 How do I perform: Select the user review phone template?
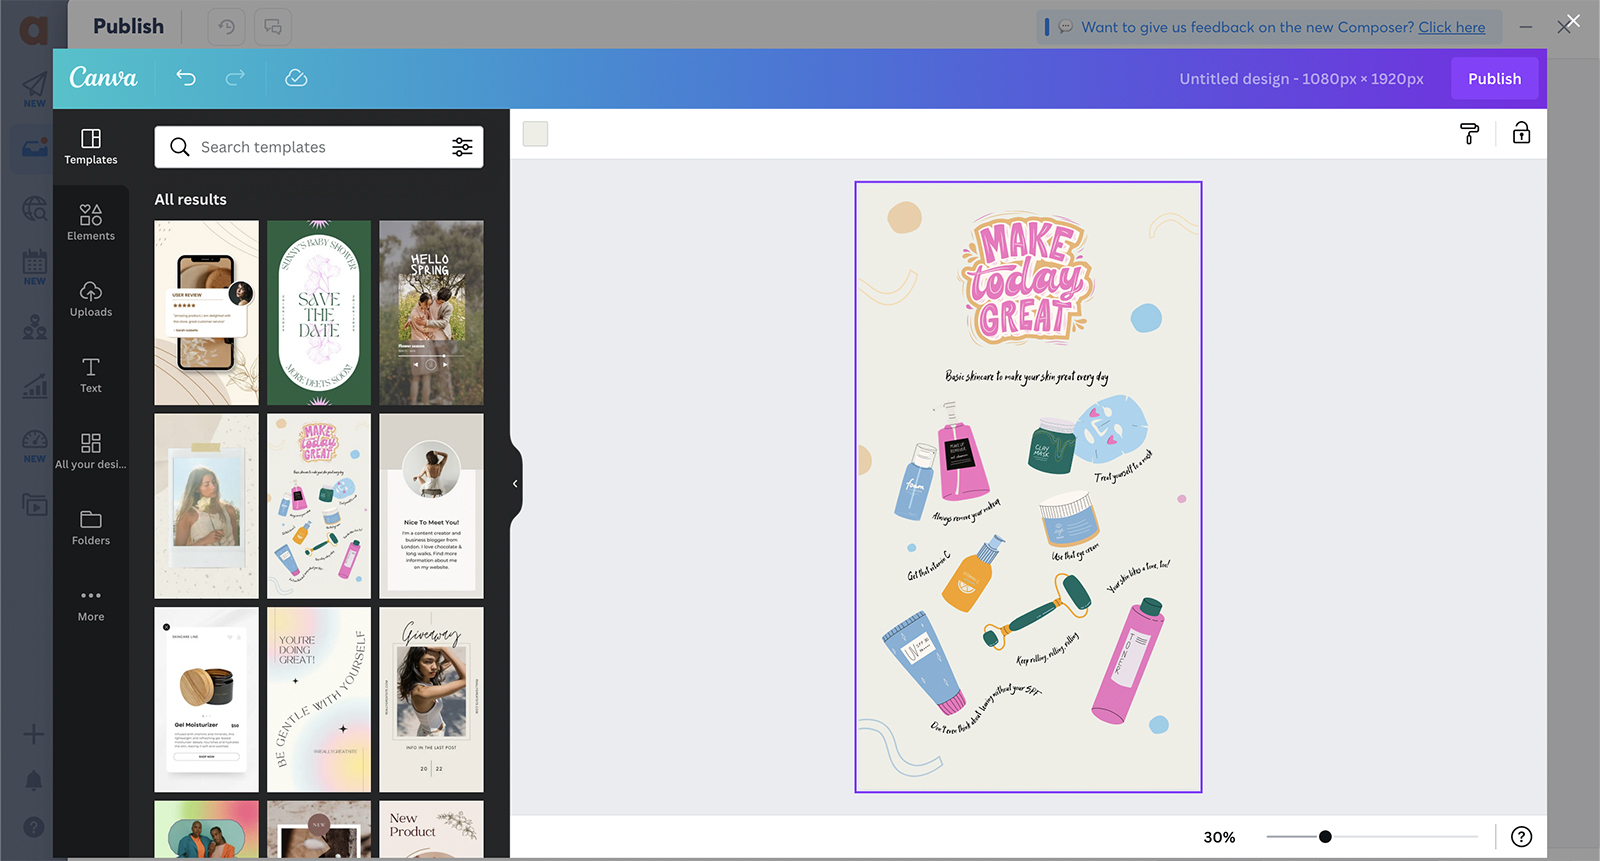pyautogui.click(x=206, y=313)
